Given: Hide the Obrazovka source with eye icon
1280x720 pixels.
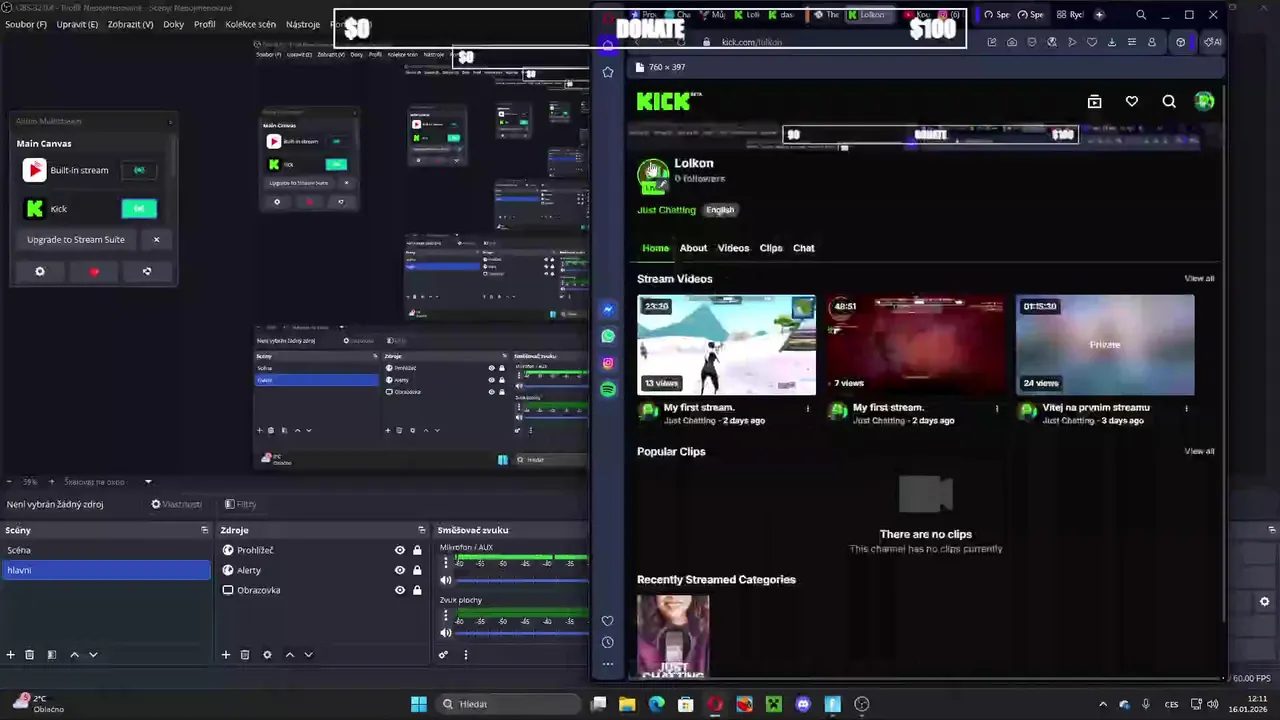Looking at the screenshot, I should tap(400, 590).
